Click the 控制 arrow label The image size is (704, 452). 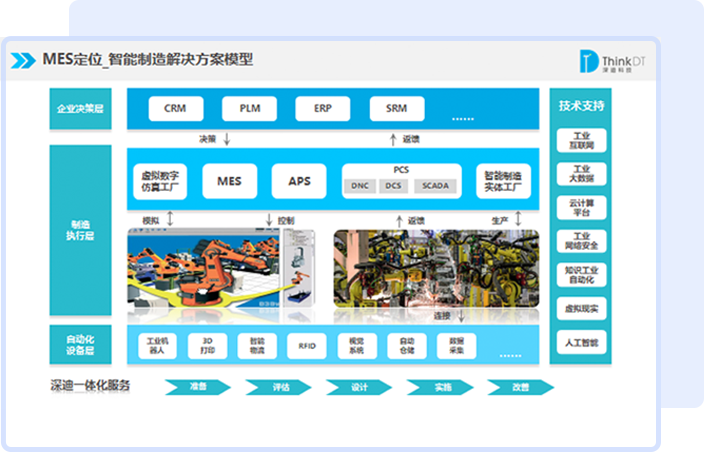click(x=286, y=220)
